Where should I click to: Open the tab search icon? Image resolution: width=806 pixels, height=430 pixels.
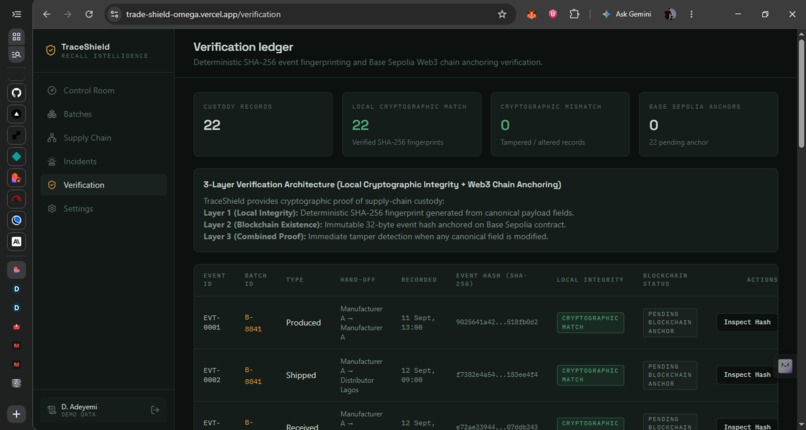point(16,54)
